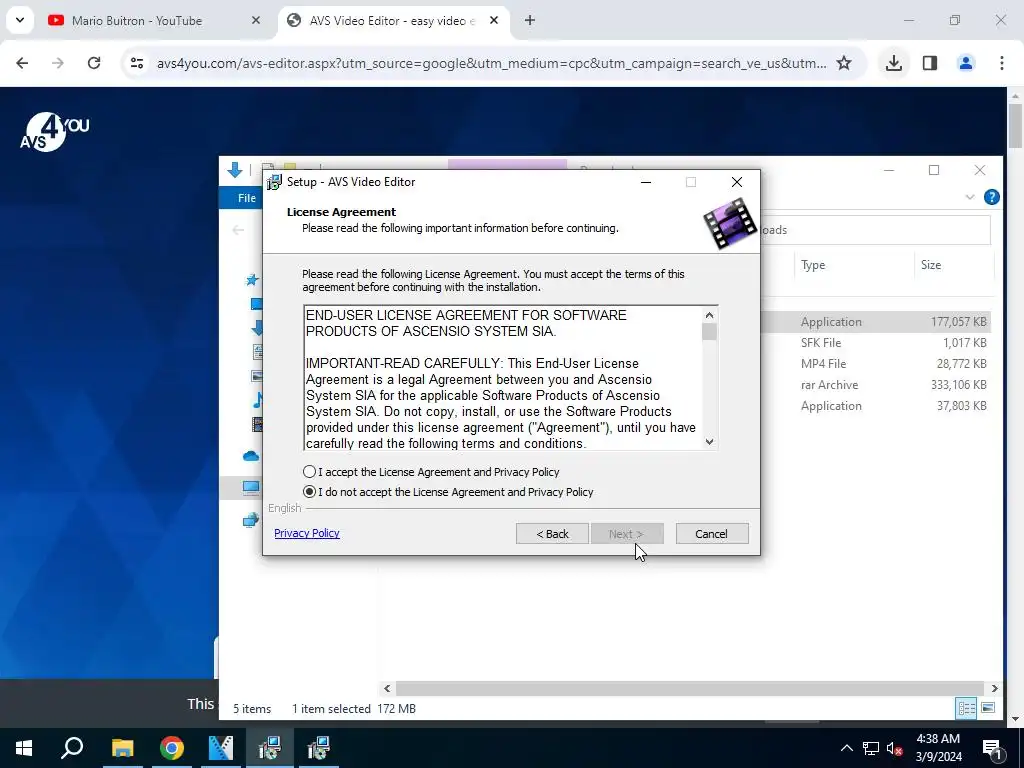Click the AVS4YOU site logo

54,133
